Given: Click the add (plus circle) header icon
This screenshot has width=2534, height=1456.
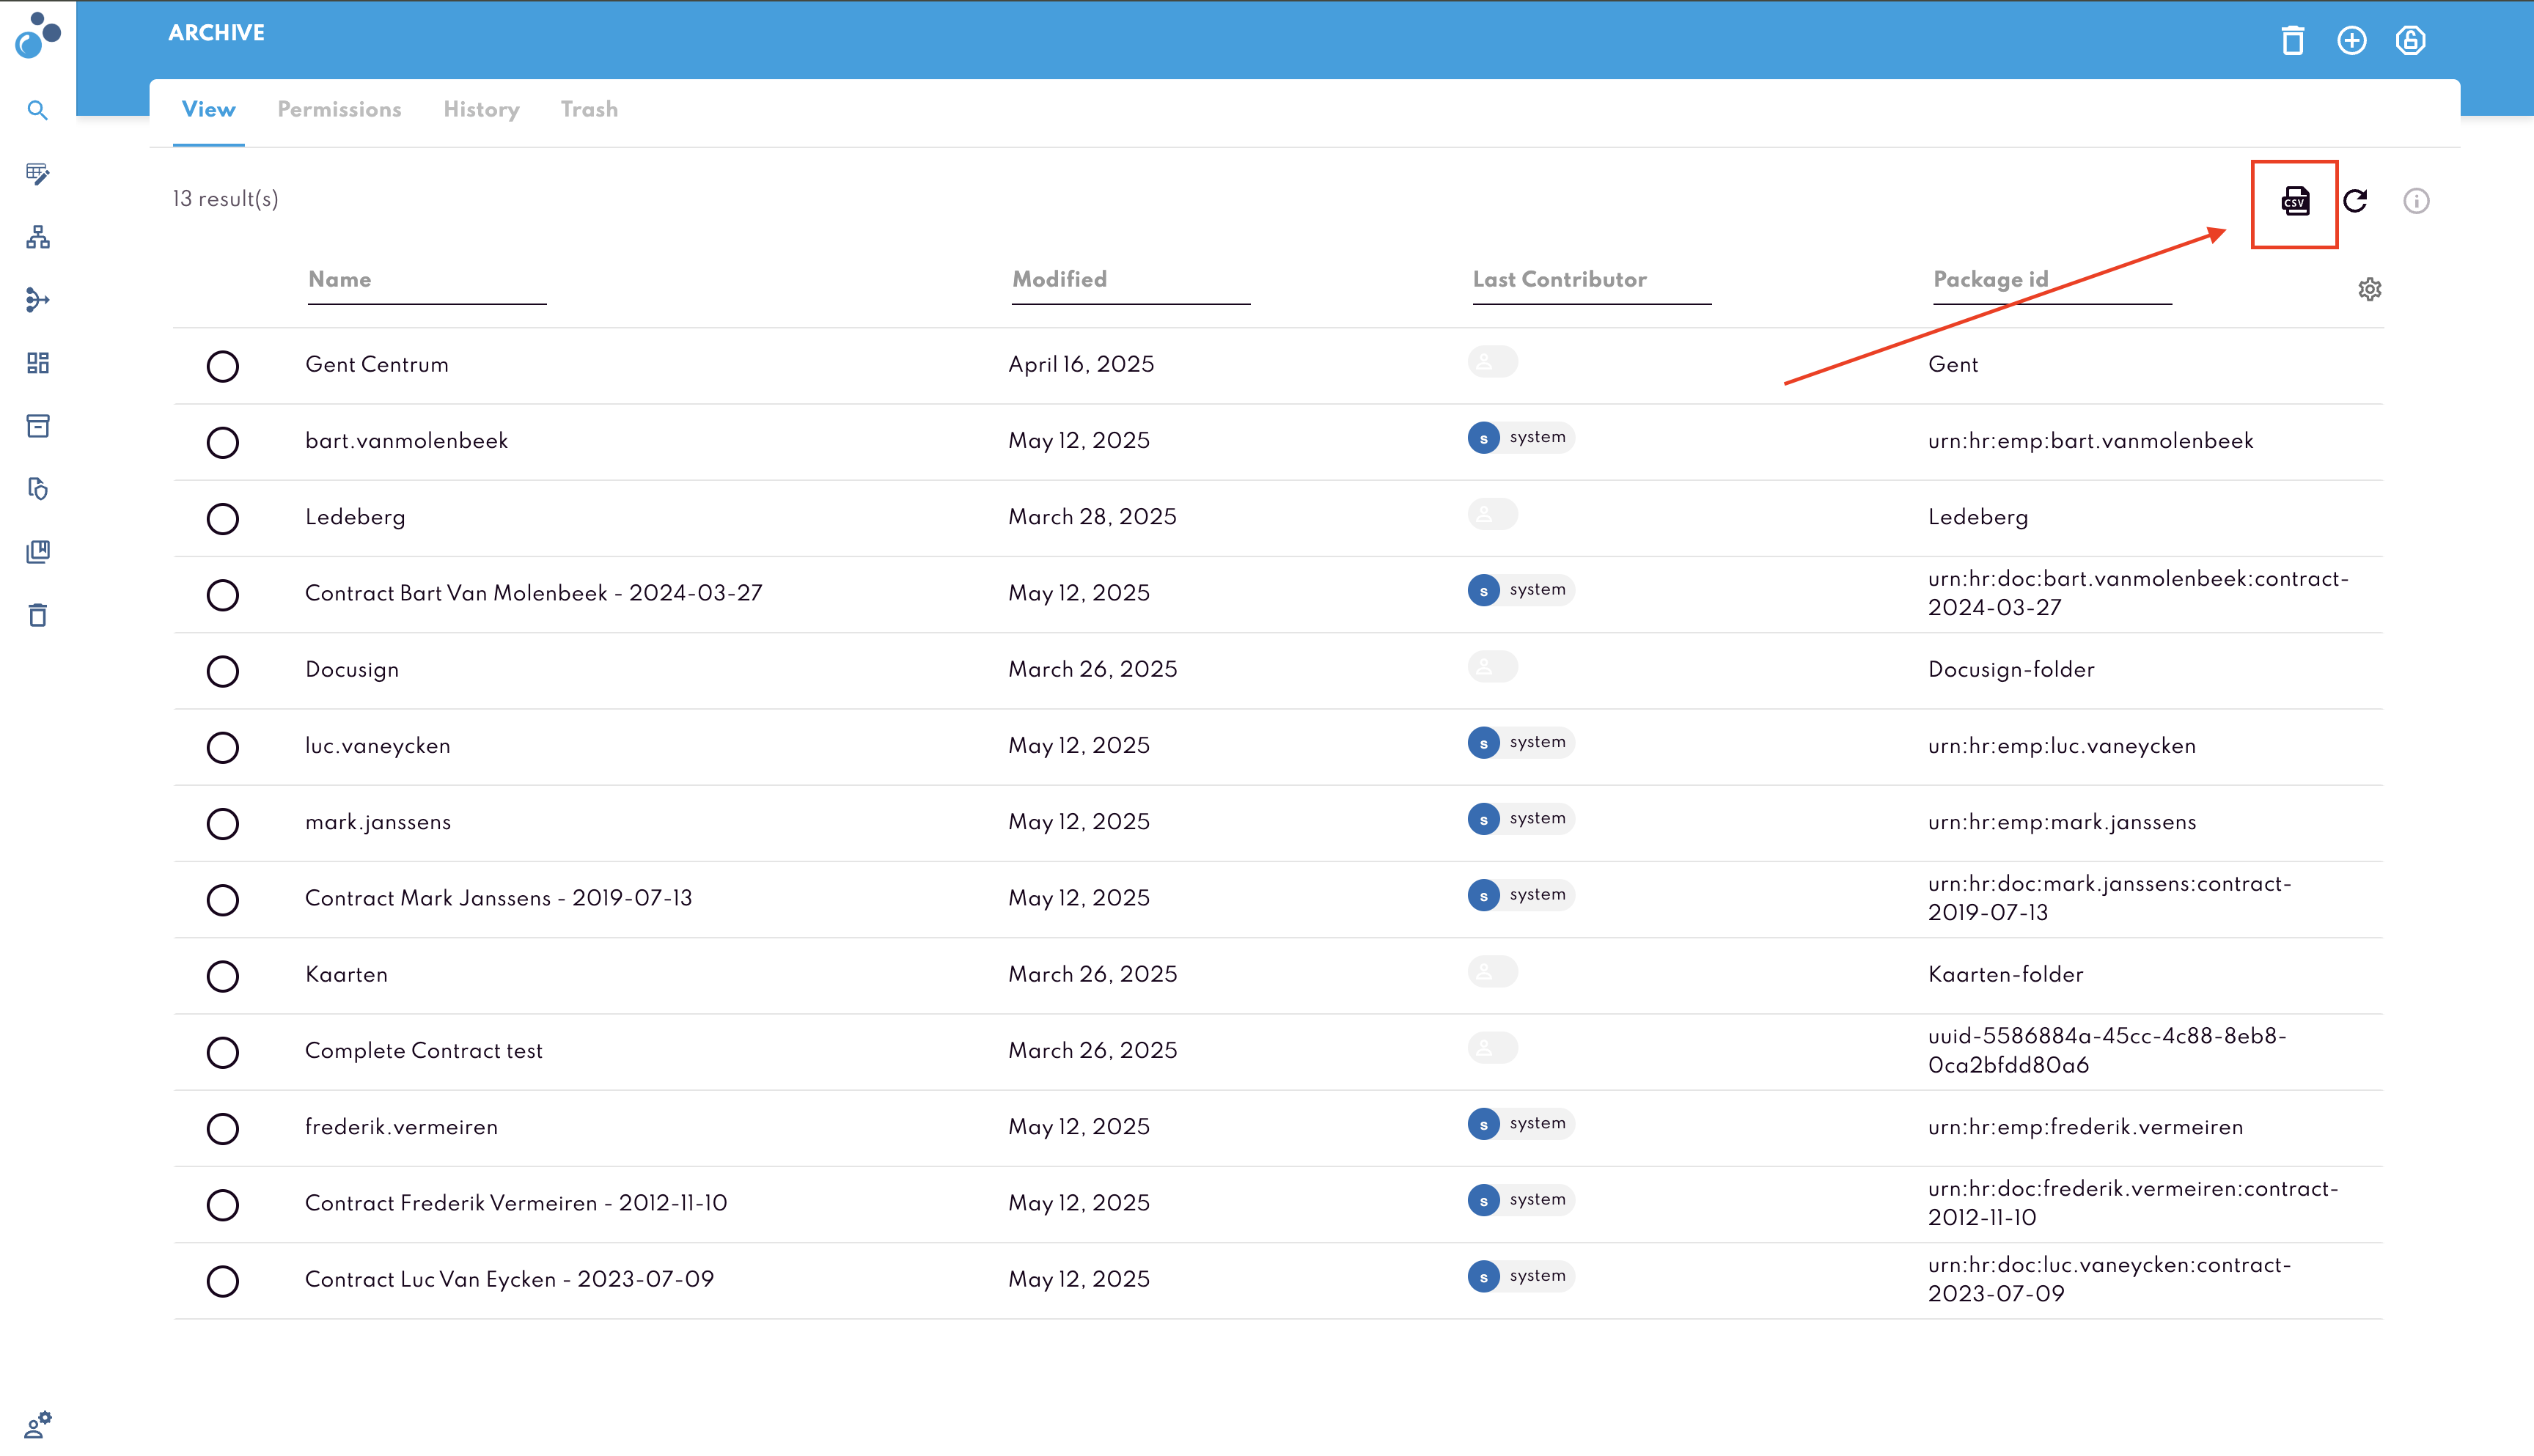Looking at the screenshot, I should (x=2351, y=40).
